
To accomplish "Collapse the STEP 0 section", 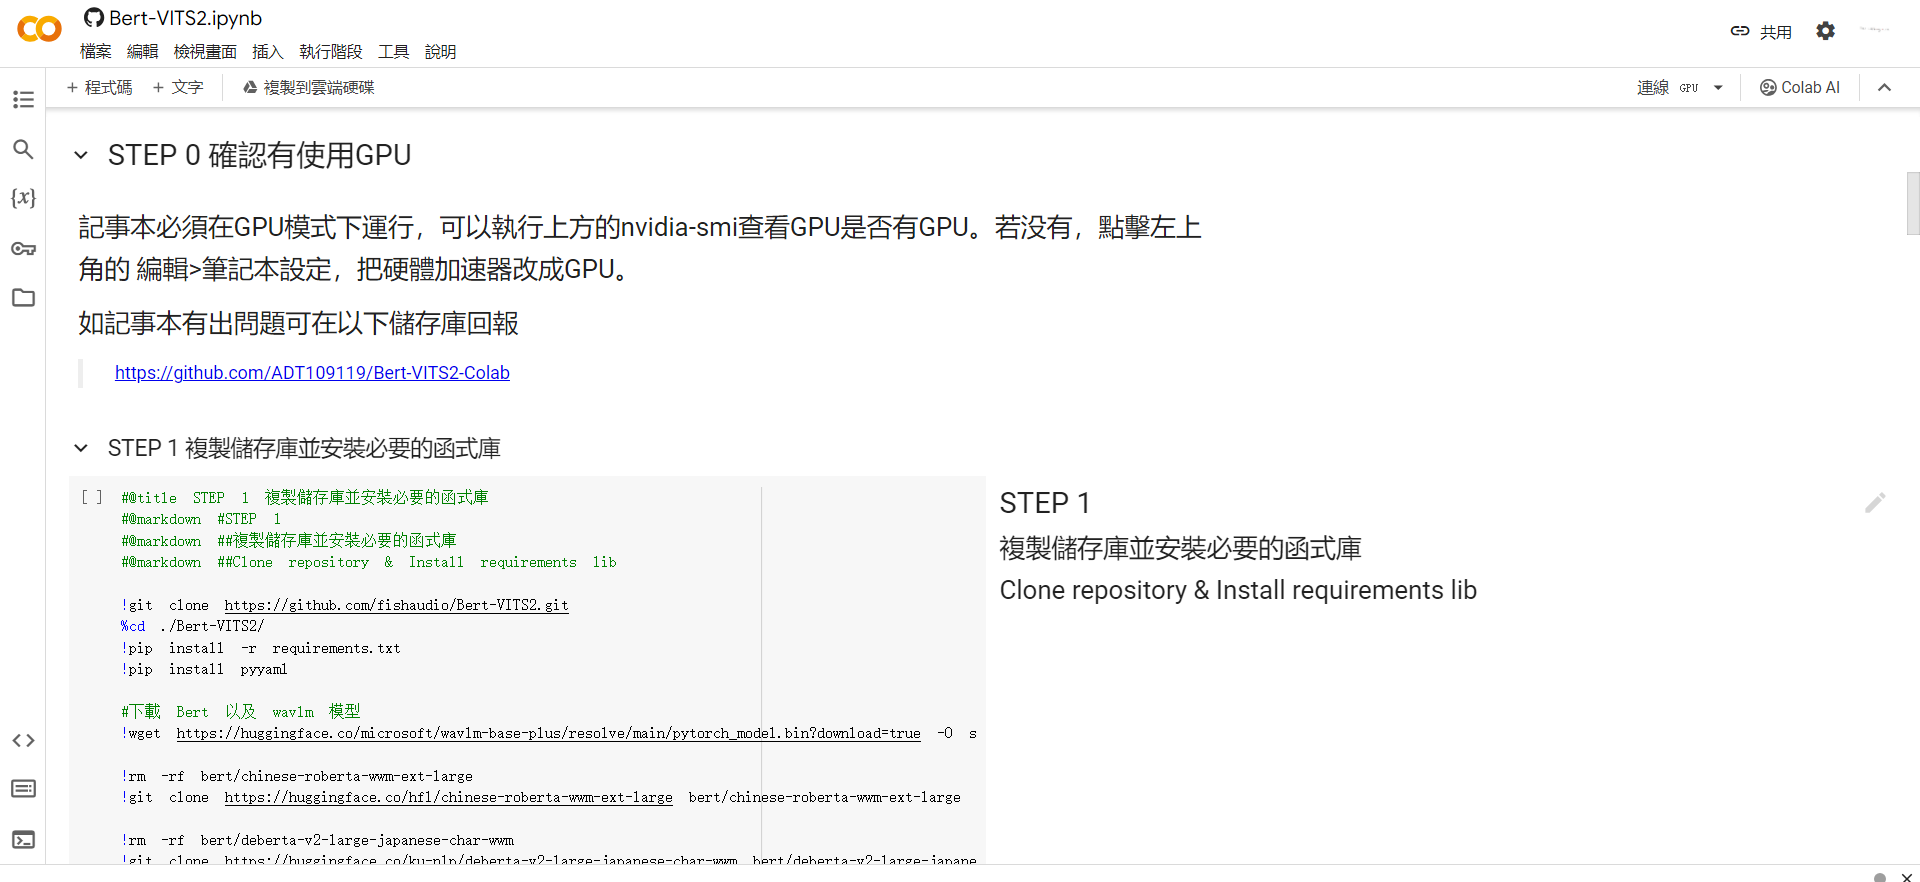I will (x=81, y=156).
